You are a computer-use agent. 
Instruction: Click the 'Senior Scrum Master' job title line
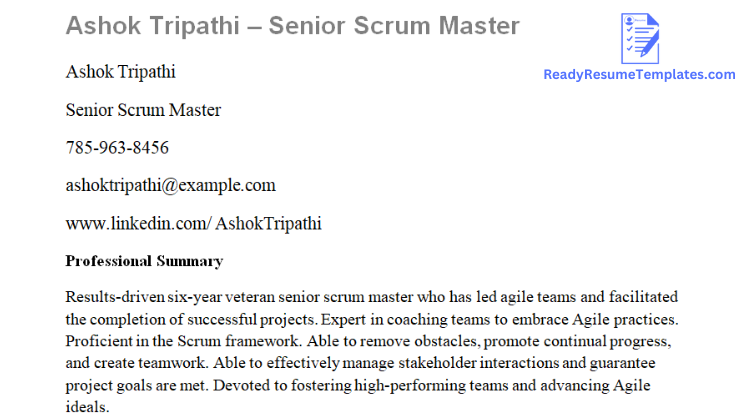pos(143,110)
